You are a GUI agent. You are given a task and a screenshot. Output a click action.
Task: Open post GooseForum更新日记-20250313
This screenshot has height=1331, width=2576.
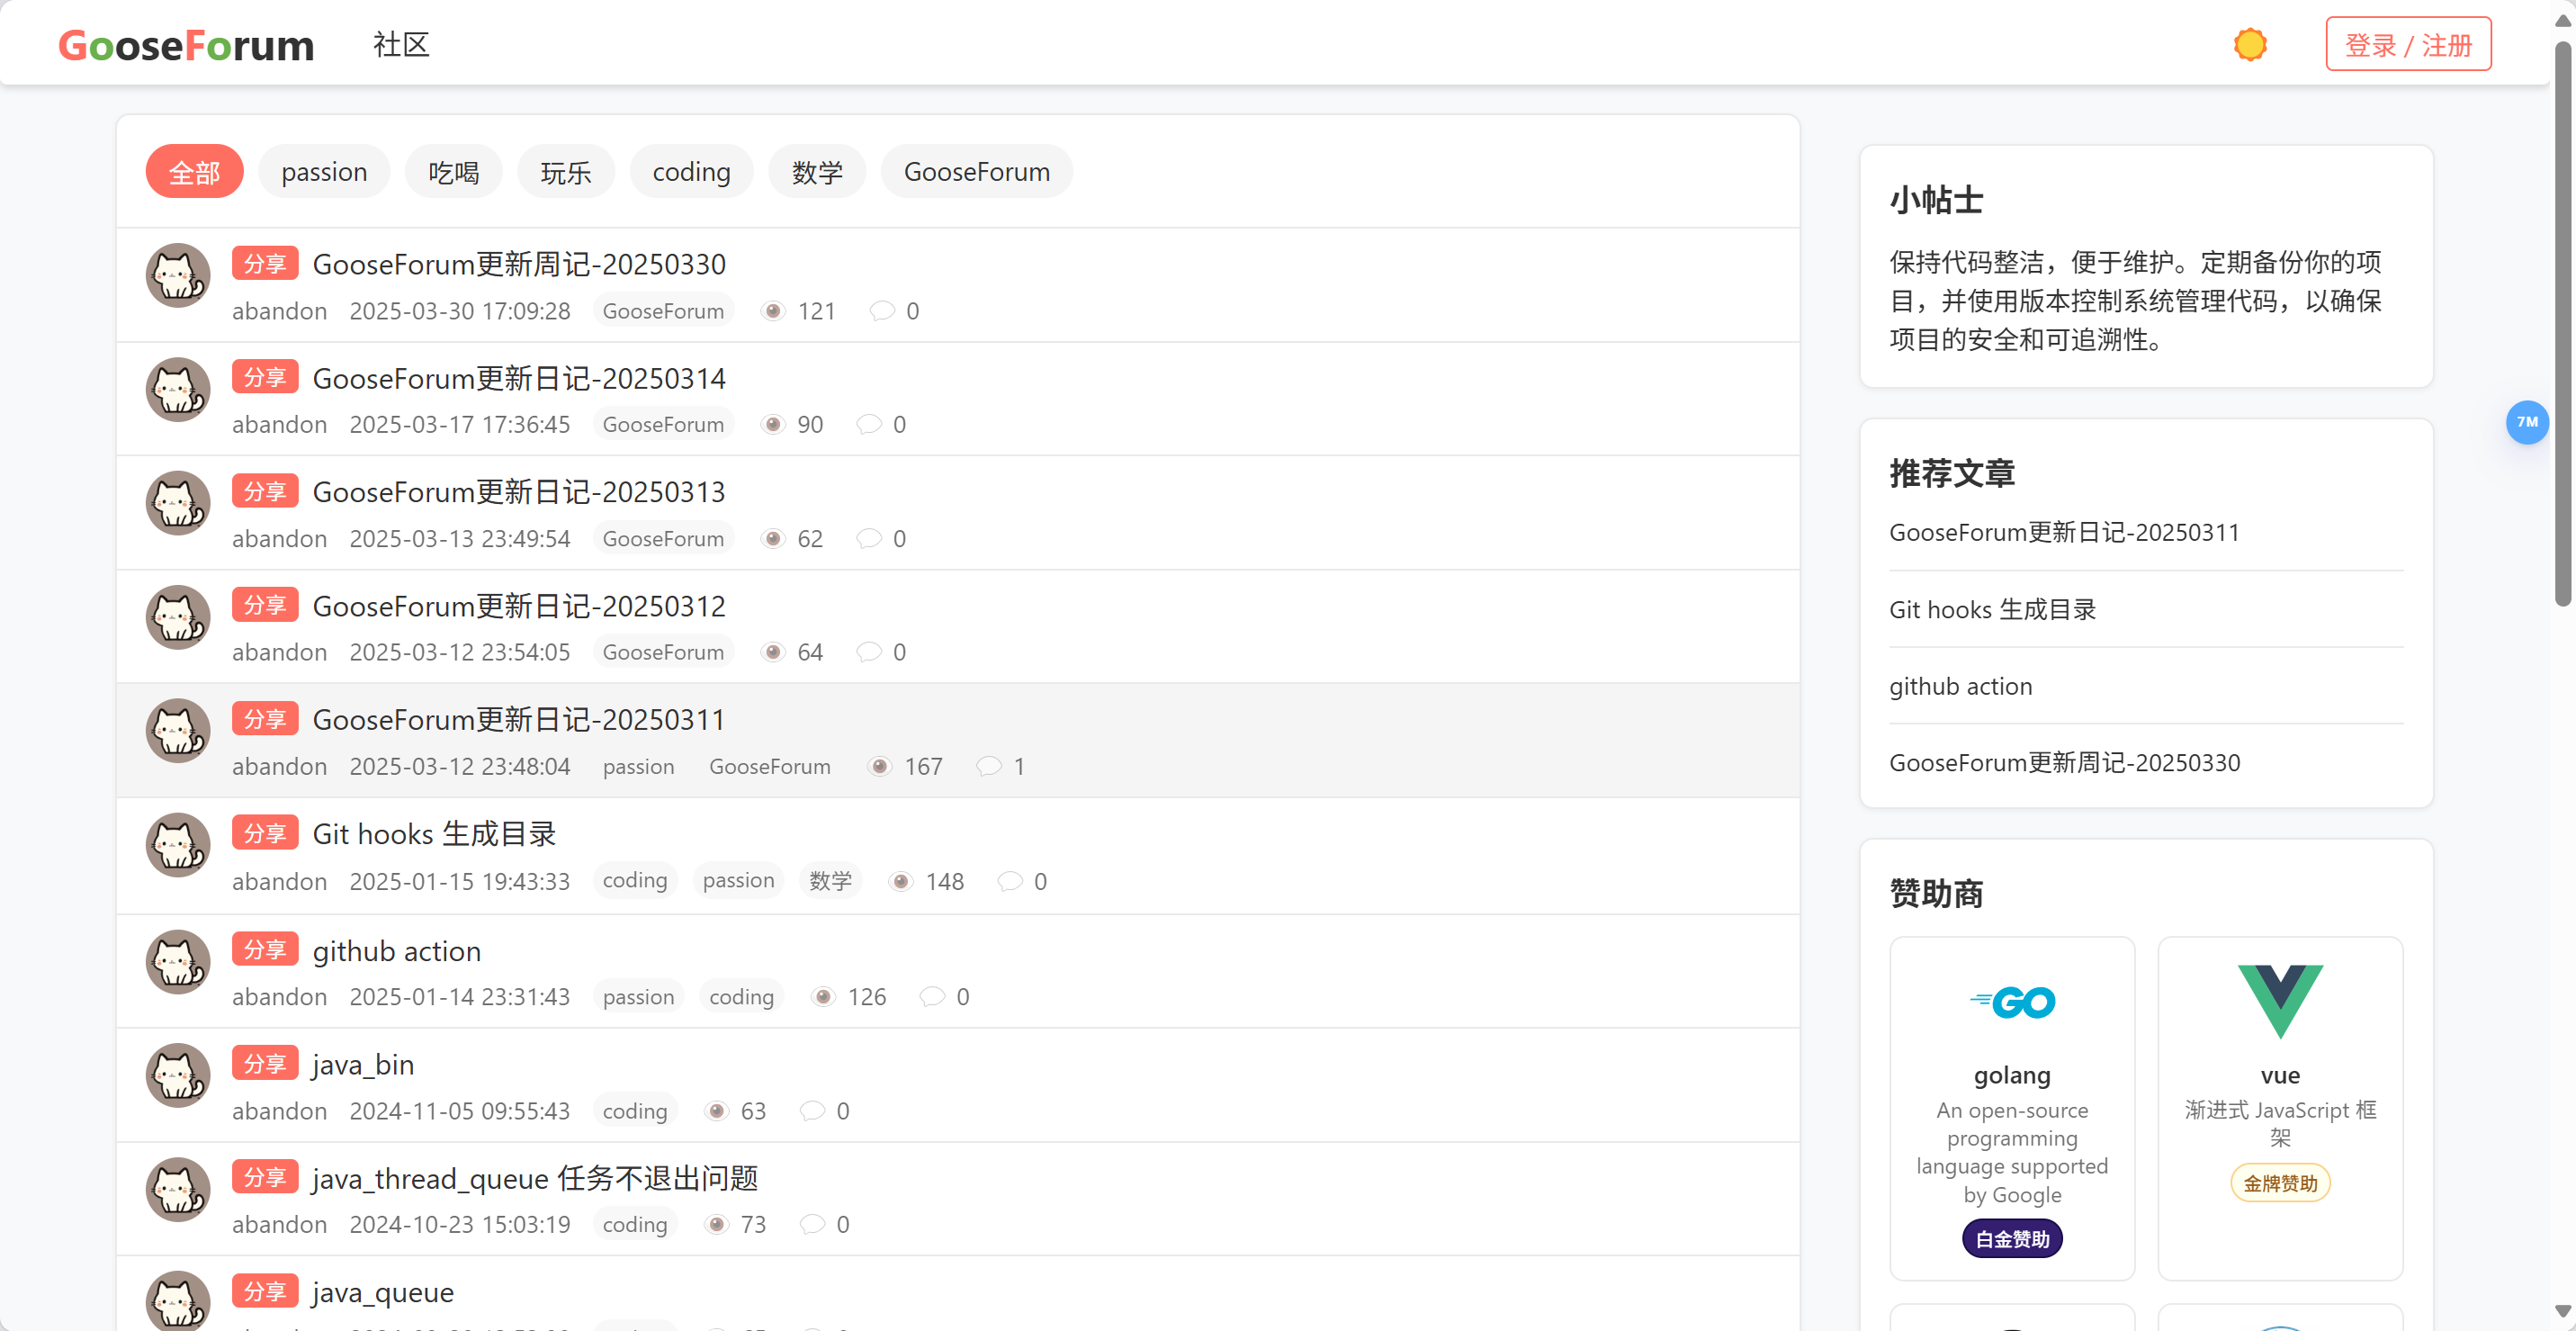pyautogui.click(x=518, y=492)
